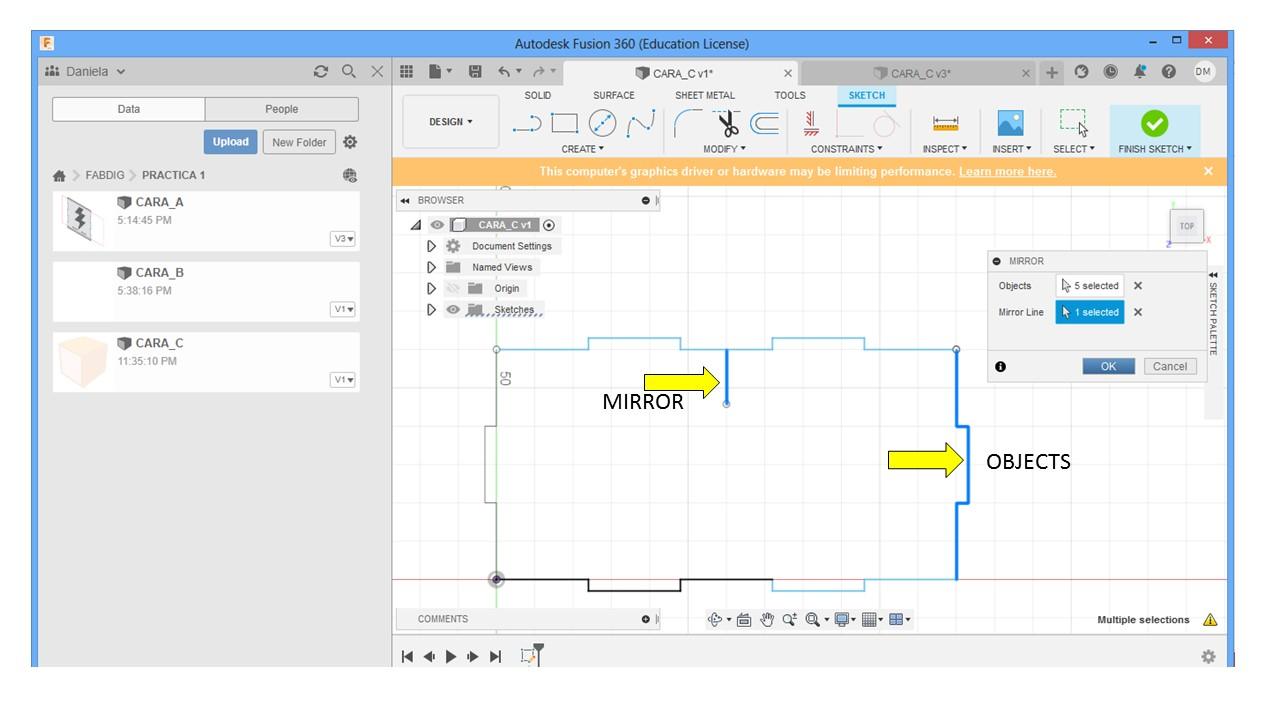
Task: Open the Measure tool in Inspect
Action: [945, 123]
